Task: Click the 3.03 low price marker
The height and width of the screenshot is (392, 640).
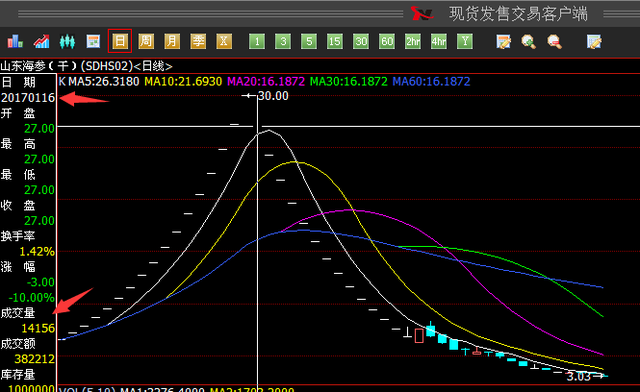Action: (x=578, y=376)
